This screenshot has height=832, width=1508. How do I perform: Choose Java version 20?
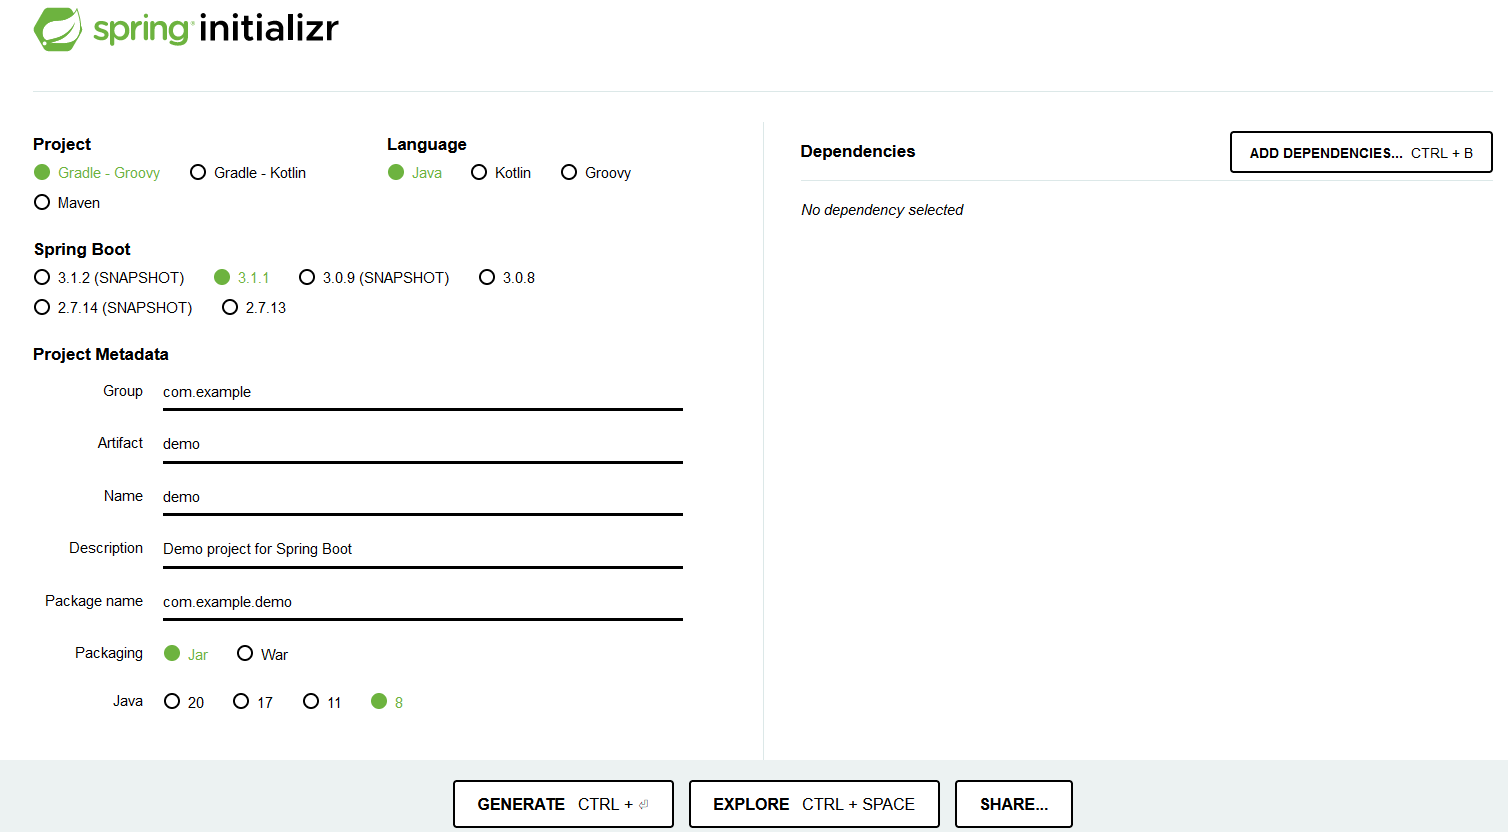click(x=184, y=702)
